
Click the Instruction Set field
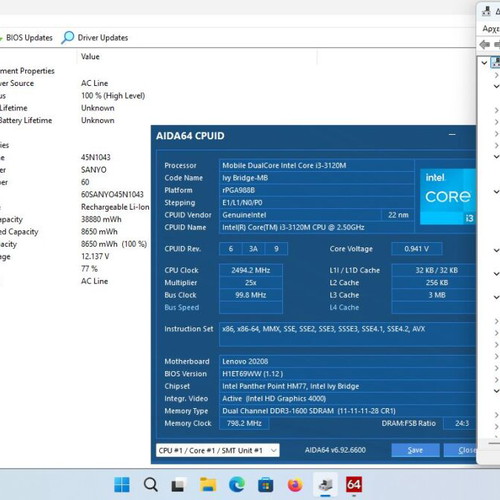(x=348, y=334)
